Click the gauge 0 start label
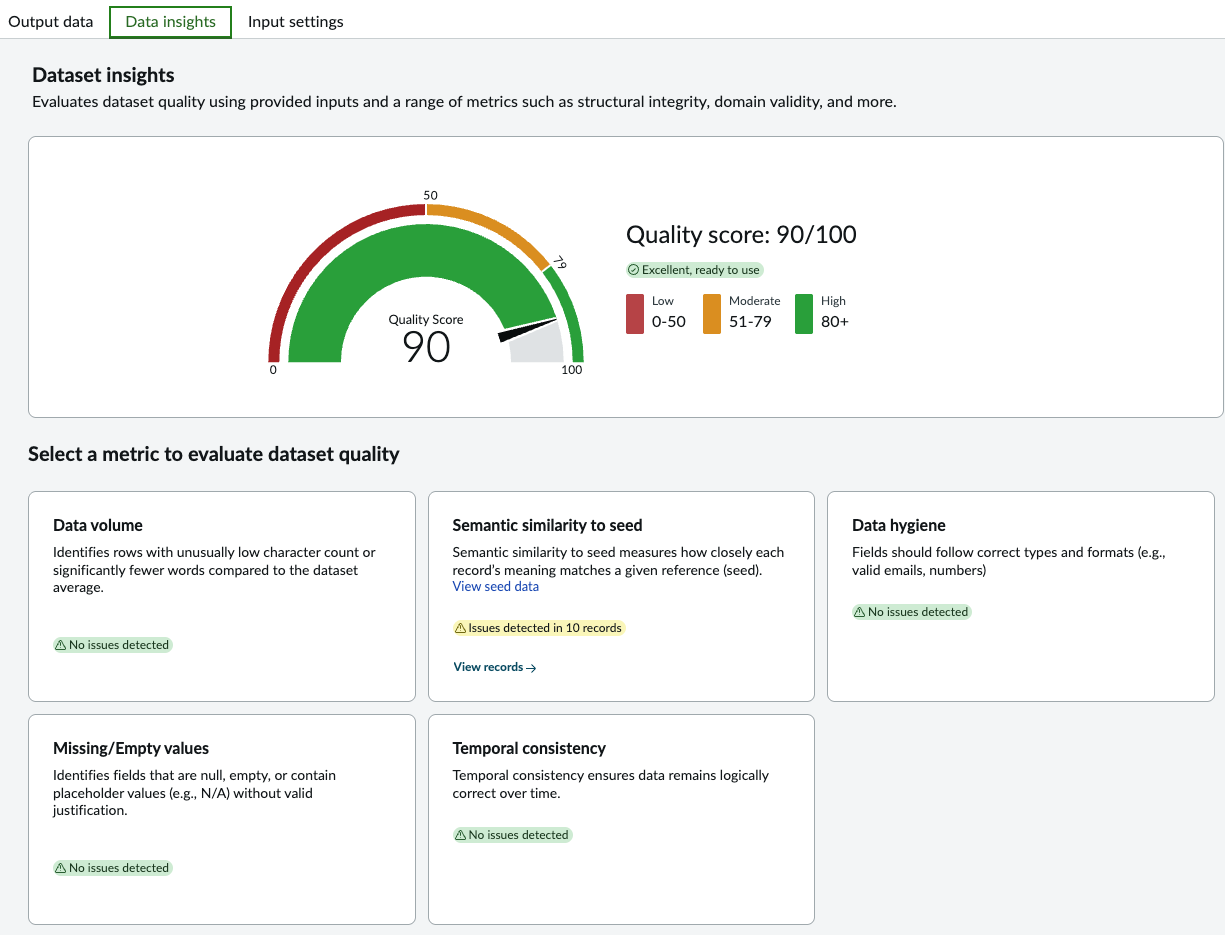The height and width of the screenshot is (935, 1225). [273, 370]
